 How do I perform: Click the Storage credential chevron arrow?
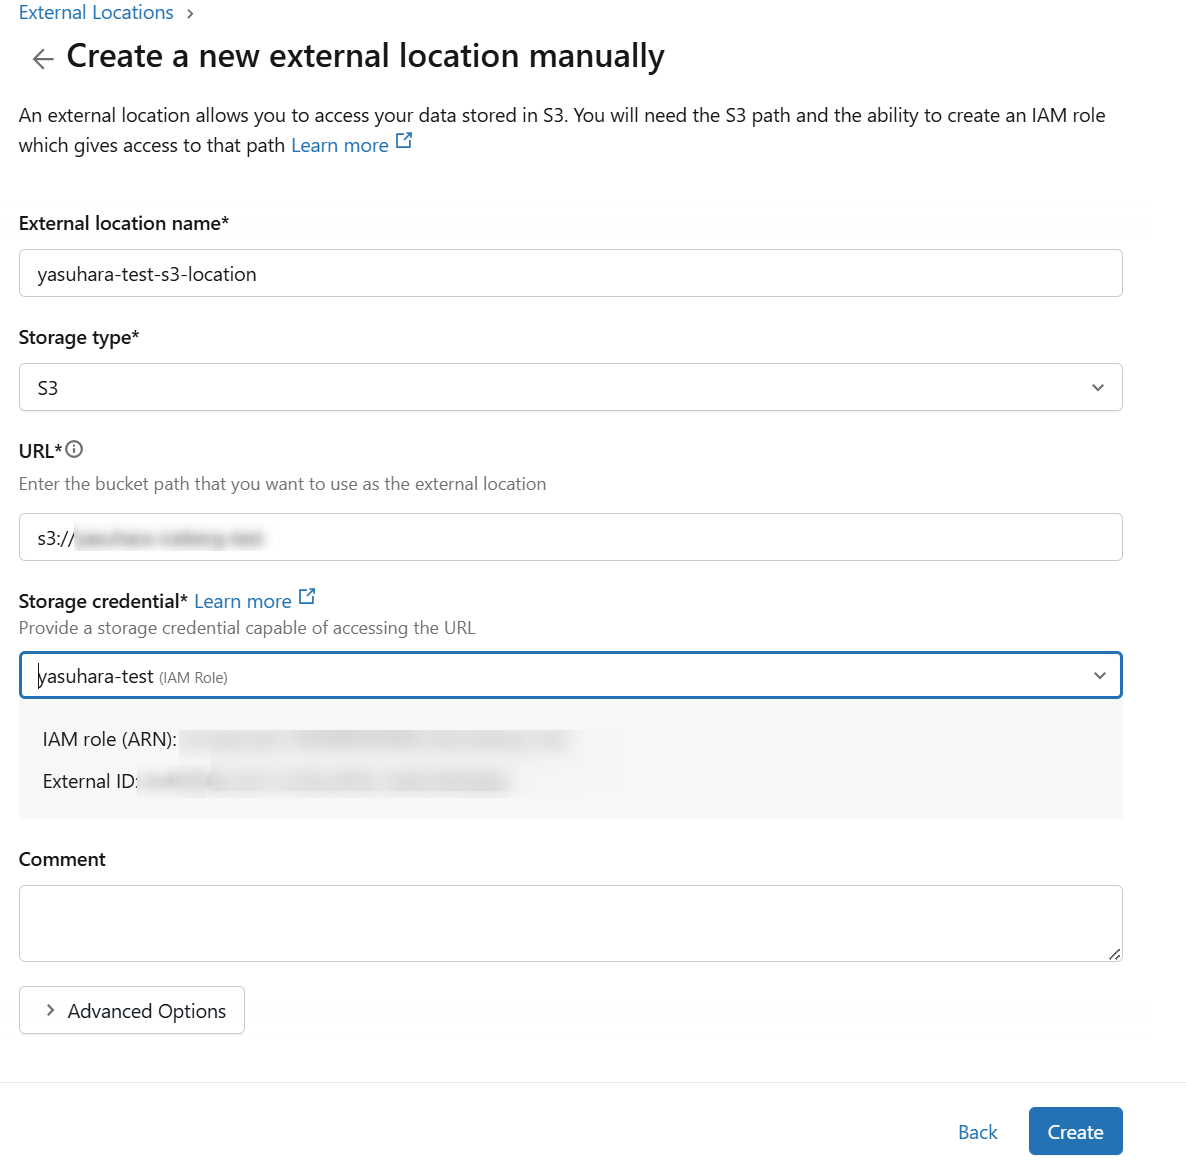[1099, 676]
